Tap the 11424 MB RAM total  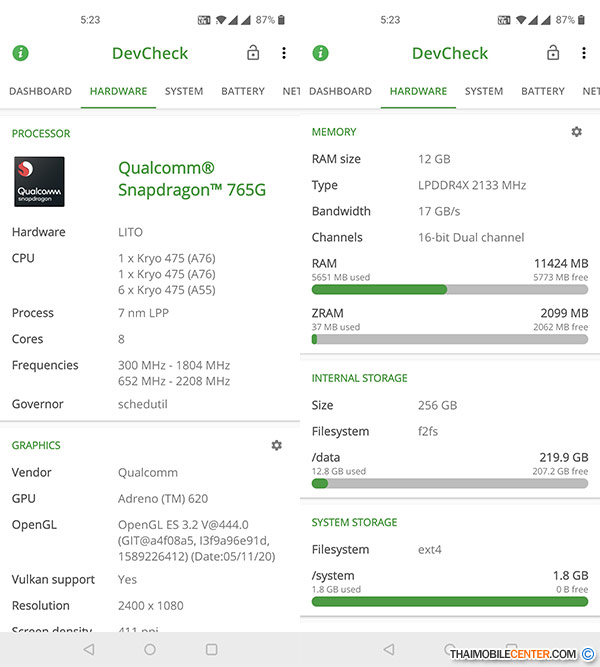[561, 263]
